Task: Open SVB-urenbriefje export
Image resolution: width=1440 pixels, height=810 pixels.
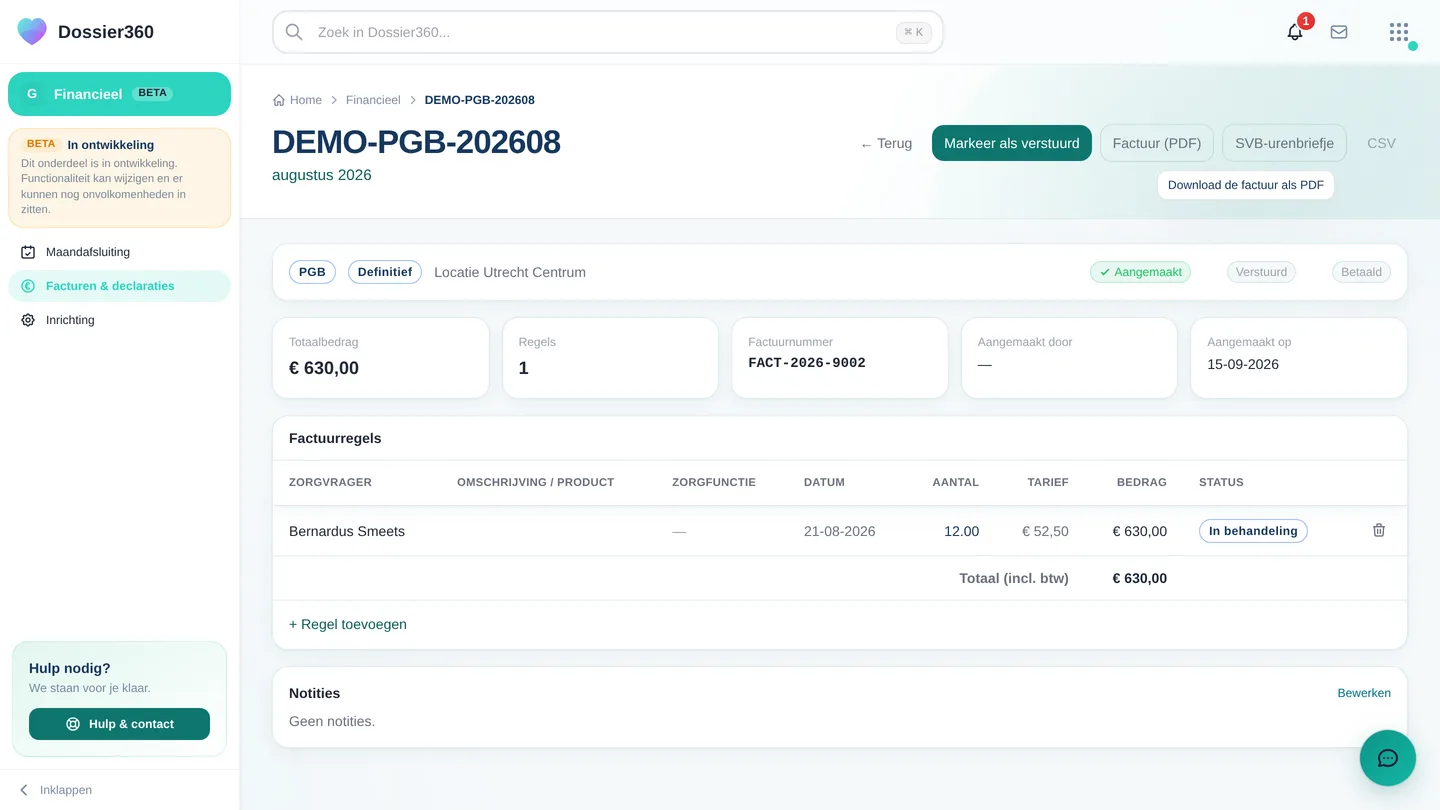Action: [1284, 143]
